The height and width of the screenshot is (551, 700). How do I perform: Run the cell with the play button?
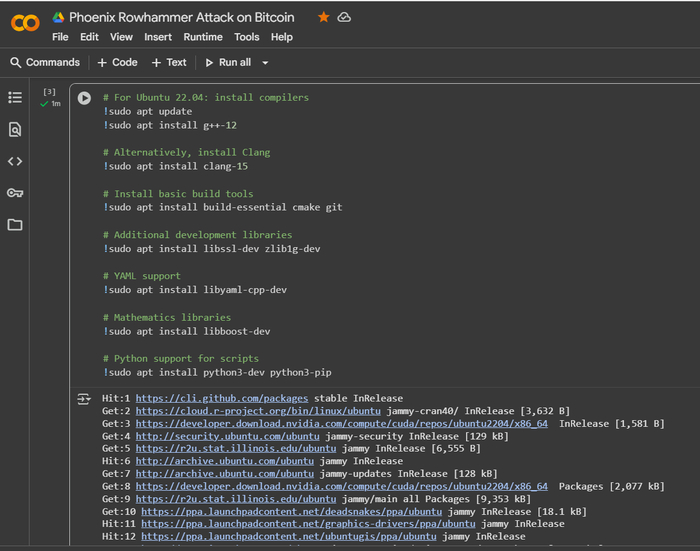[84, 98]
